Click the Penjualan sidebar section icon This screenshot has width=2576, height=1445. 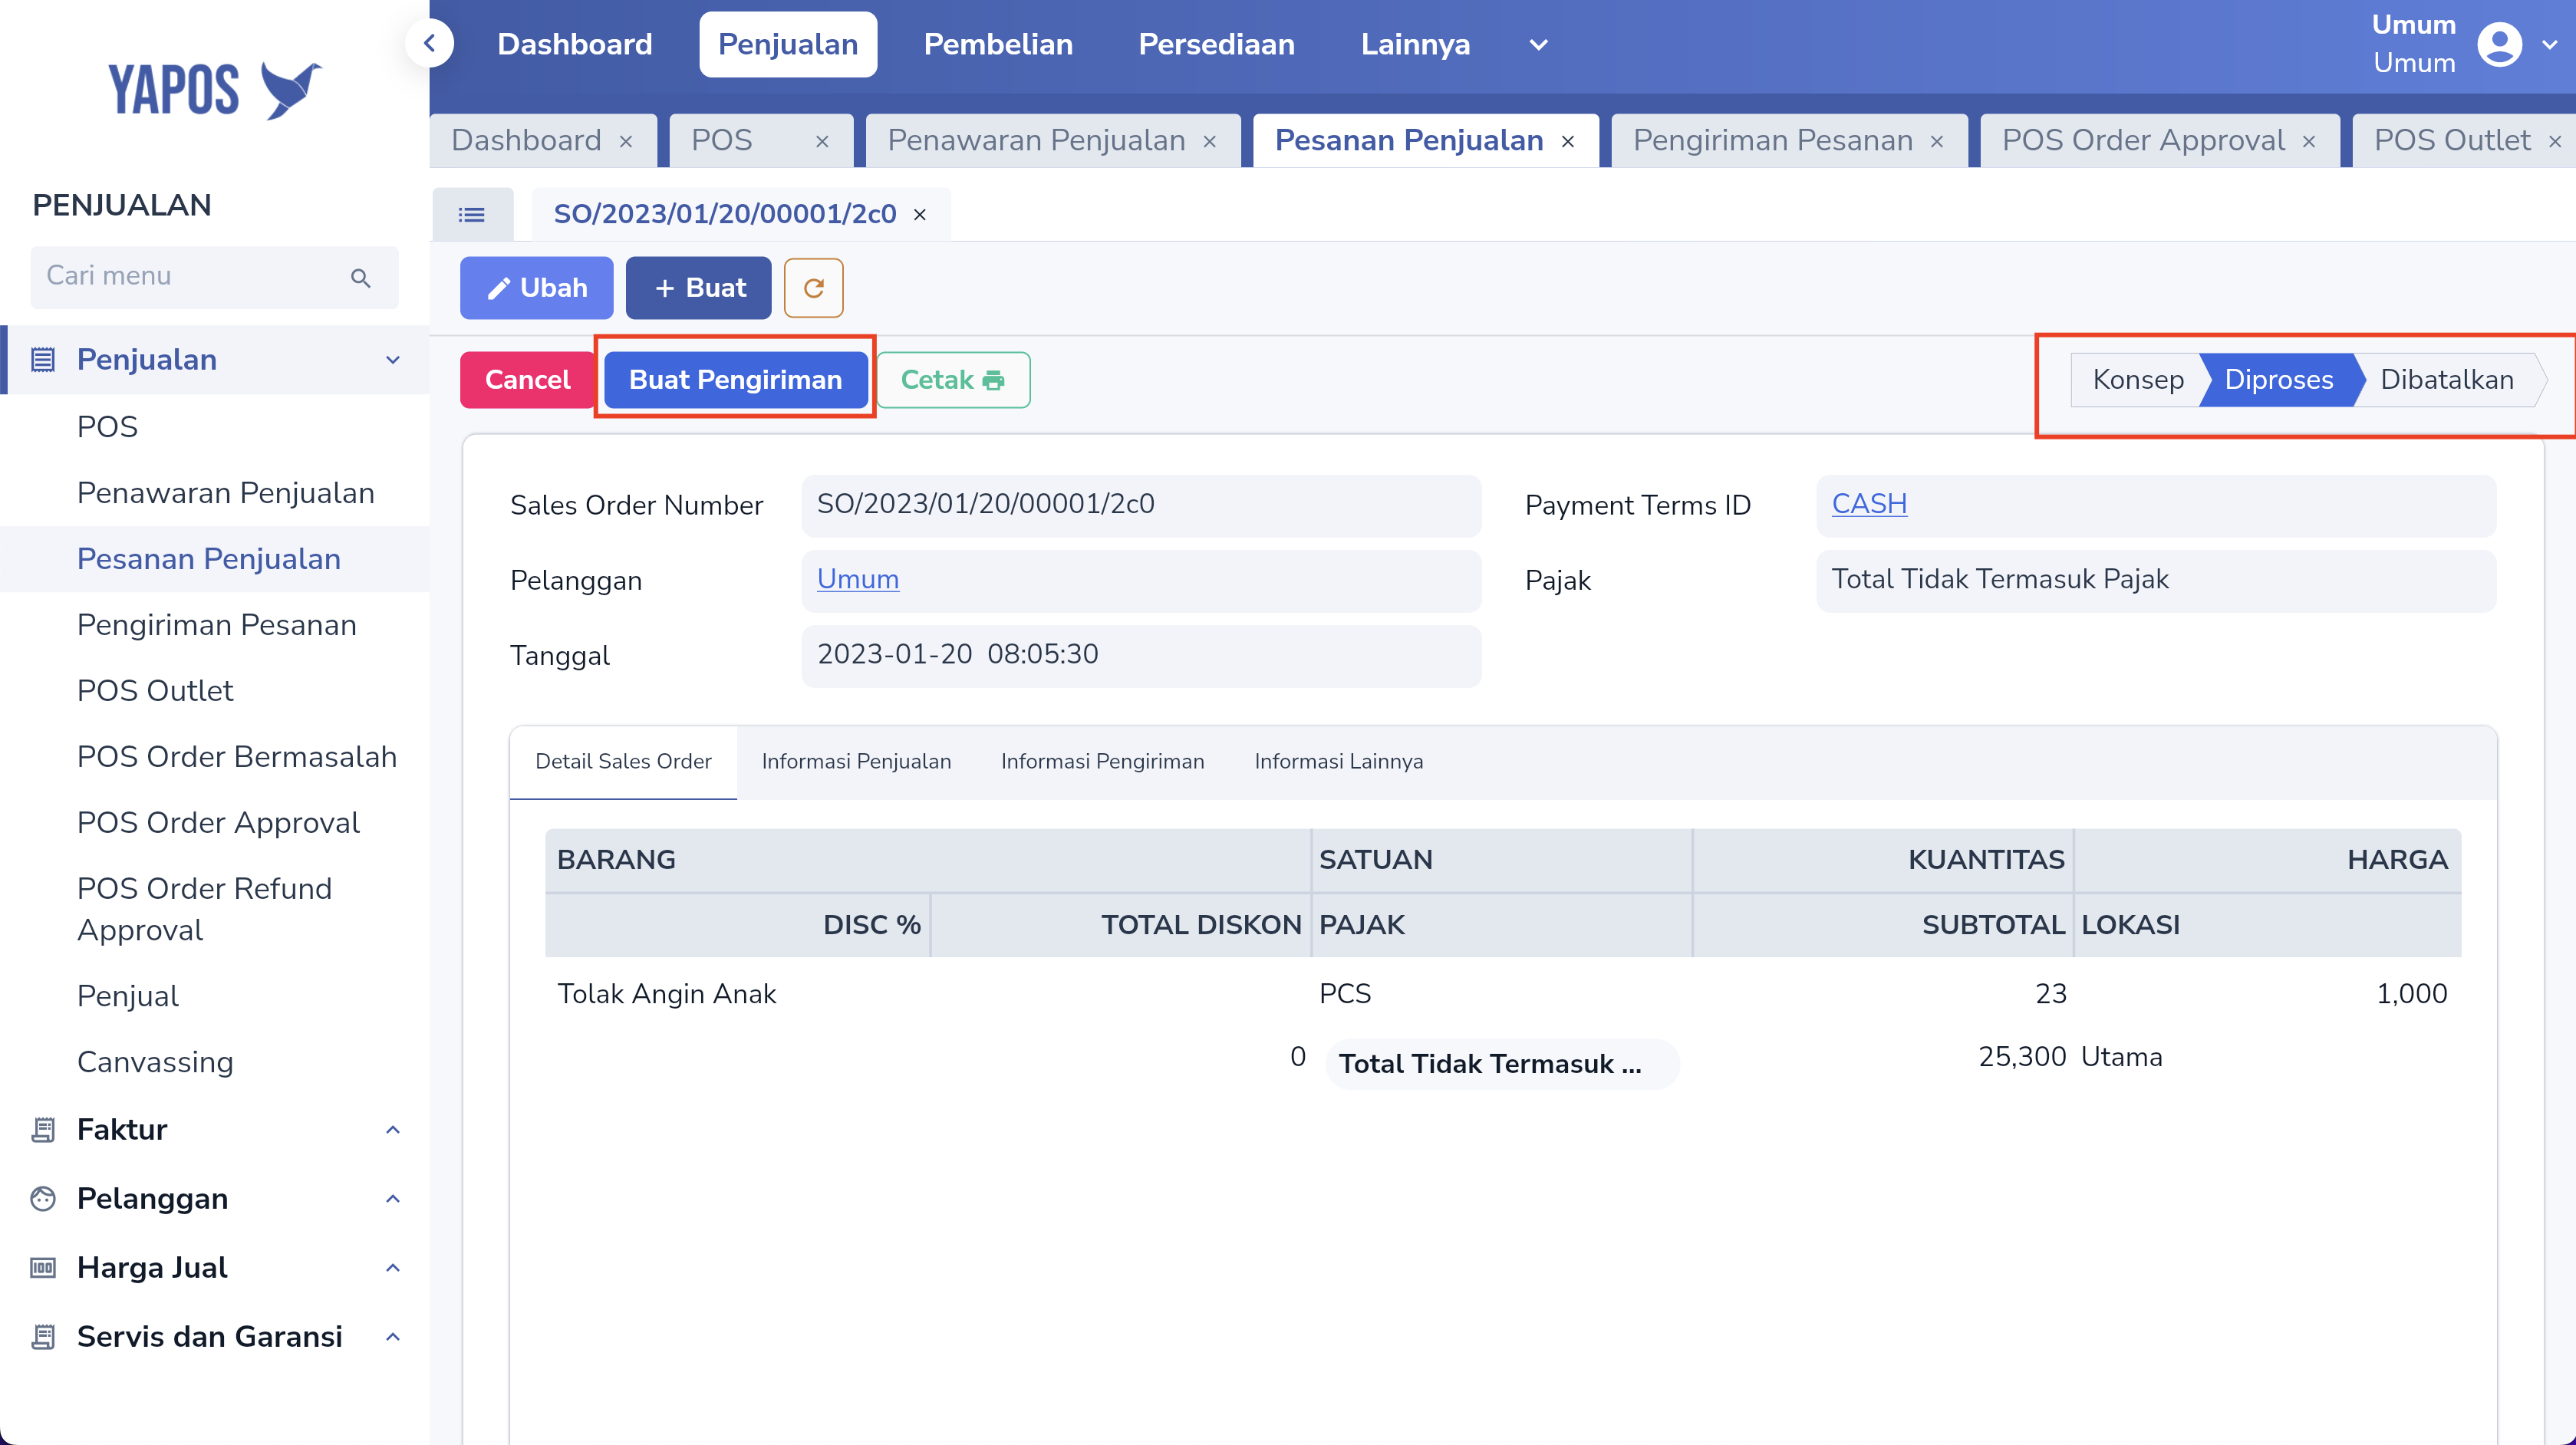click(43, 359)
